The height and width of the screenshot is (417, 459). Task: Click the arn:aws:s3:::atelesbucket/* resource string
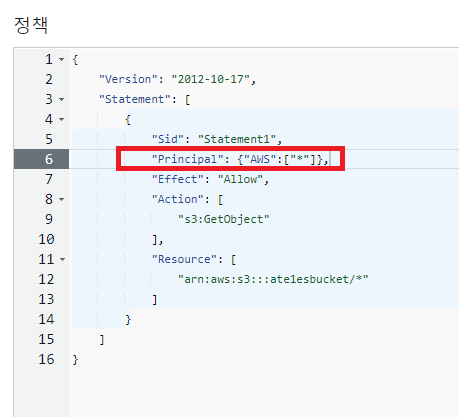(273, 279)
